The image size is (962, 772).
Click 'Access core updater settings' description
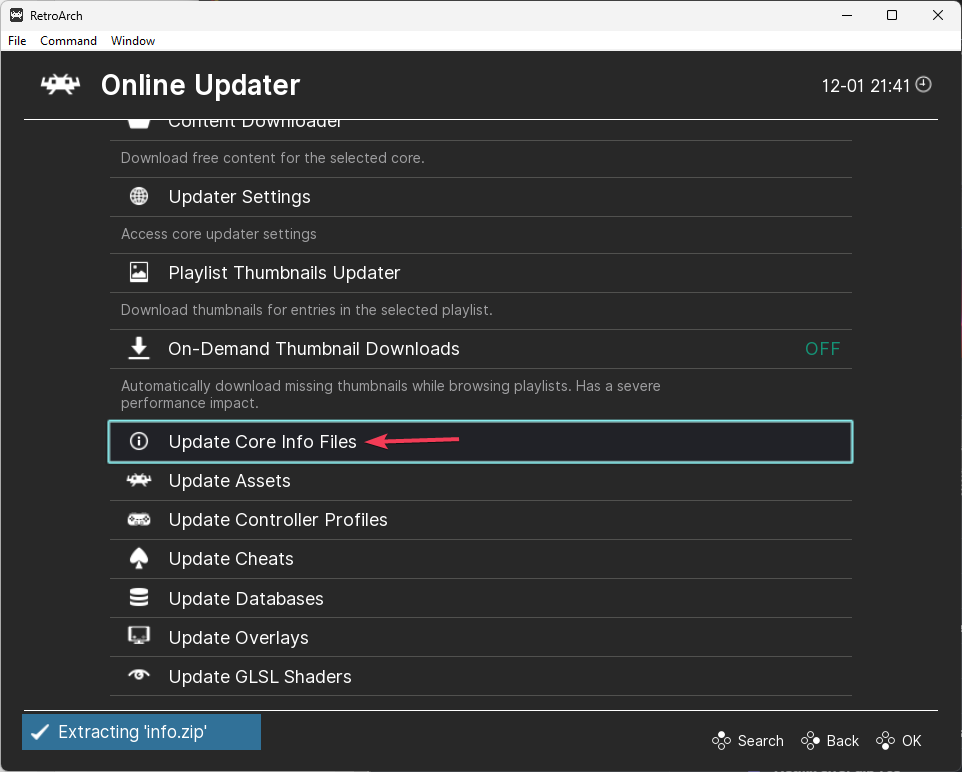[x=218, y=234]
